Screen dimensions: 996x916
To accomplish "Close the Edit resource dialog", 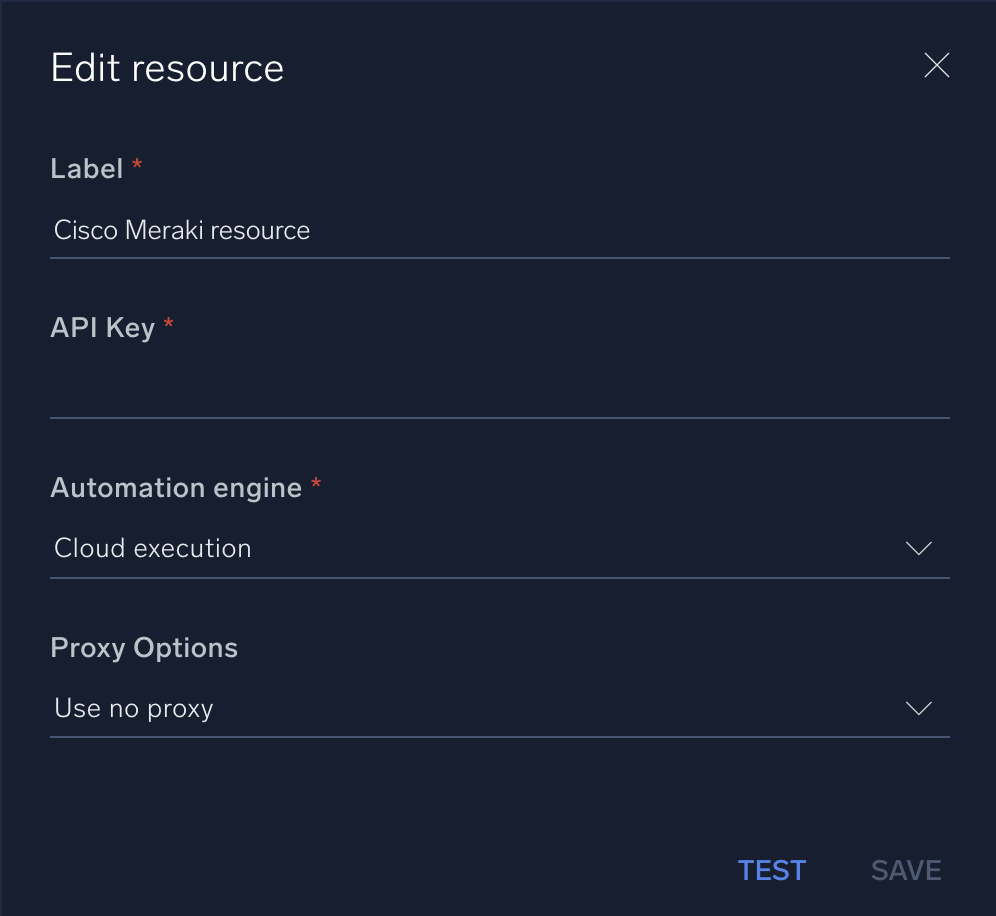I will click(936, 65).
